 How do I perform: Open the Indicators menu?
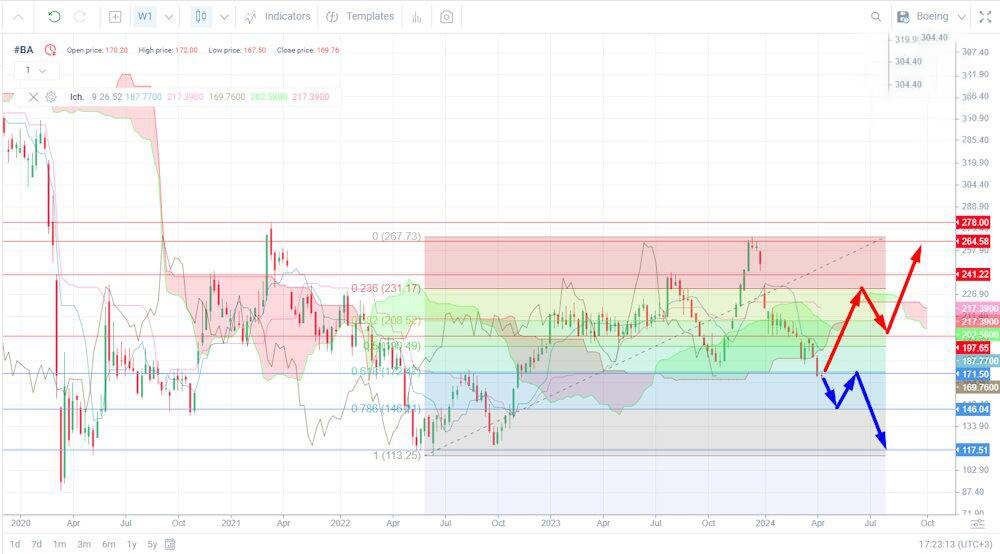[277, 17]
